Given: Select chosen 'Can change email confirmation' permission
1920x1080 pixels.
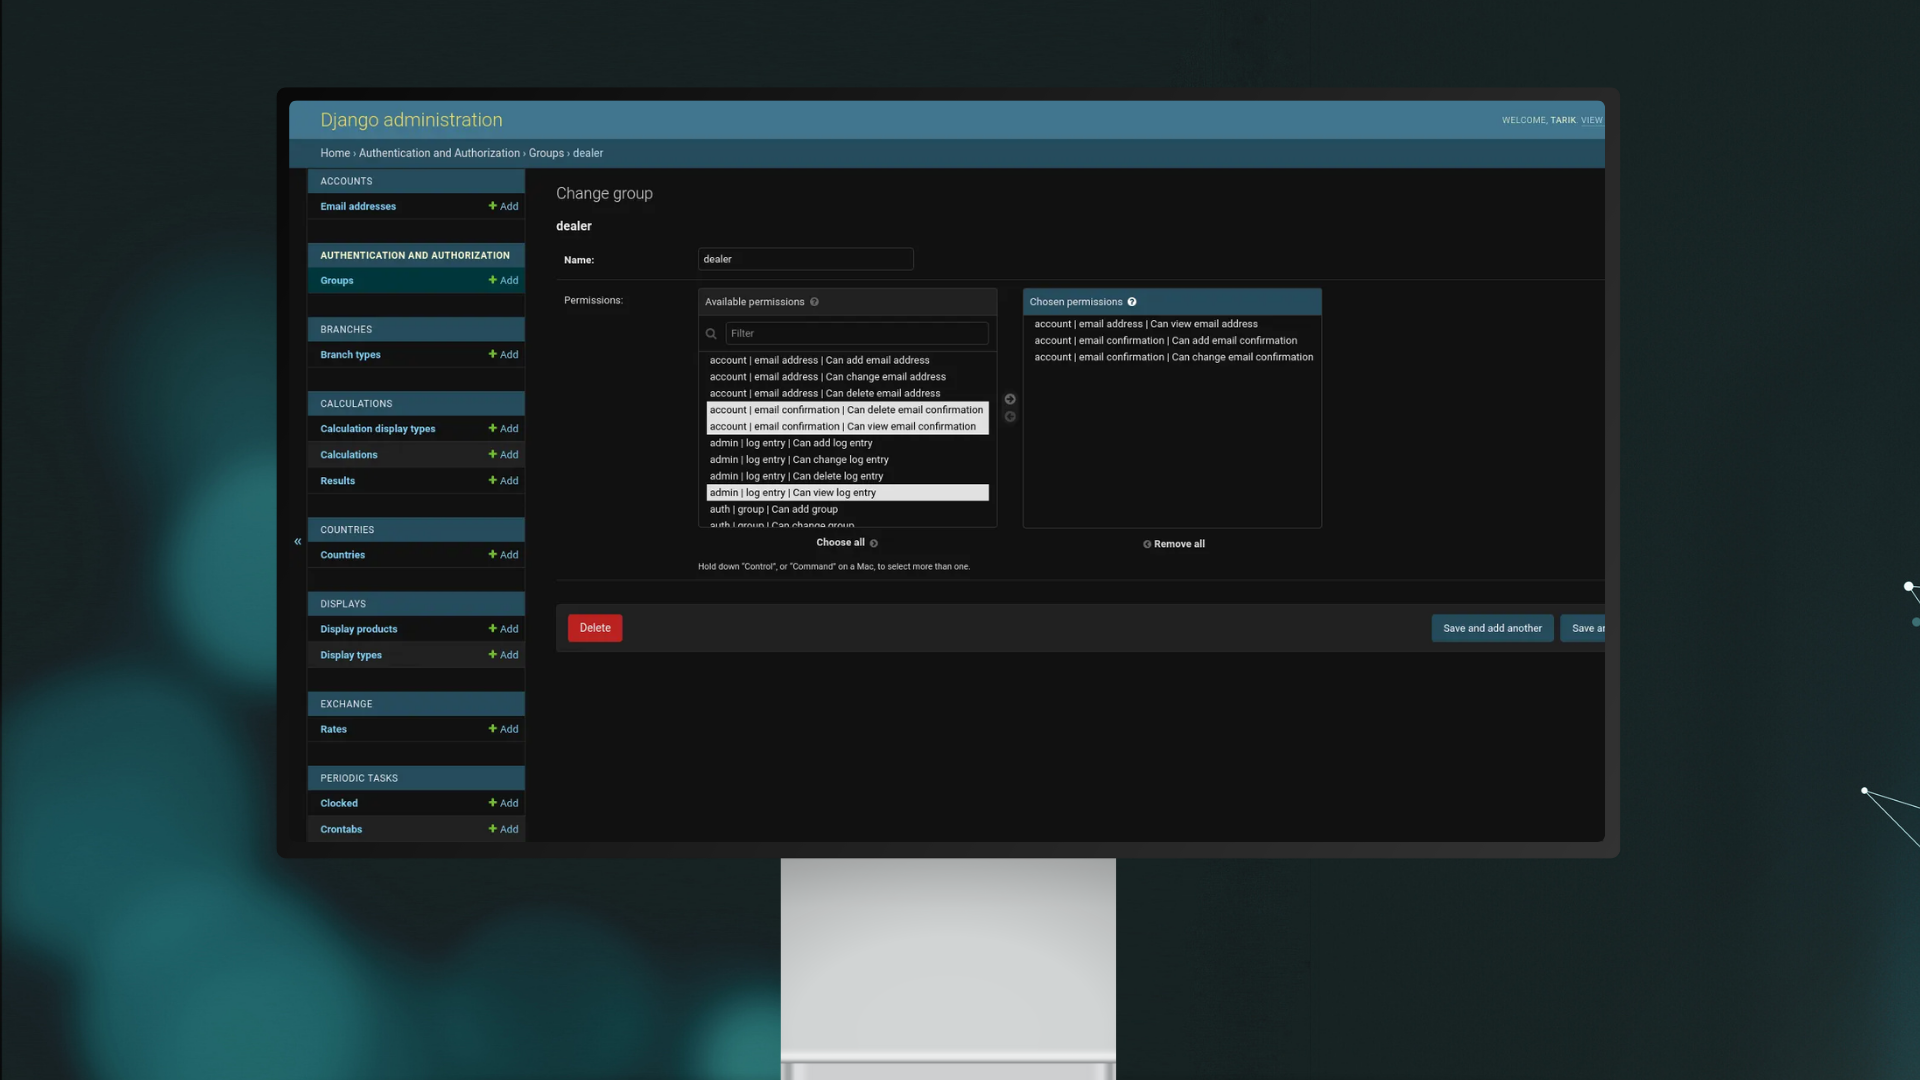Looking at the screenshot, I should [x=1172, y=357].
